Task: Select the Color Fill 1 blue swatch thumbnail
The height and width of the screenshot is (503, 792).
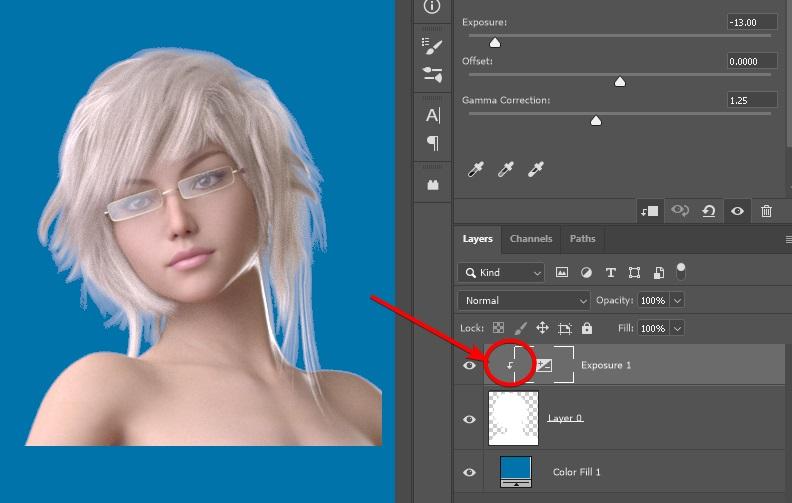Action: (x=516, y=472)
